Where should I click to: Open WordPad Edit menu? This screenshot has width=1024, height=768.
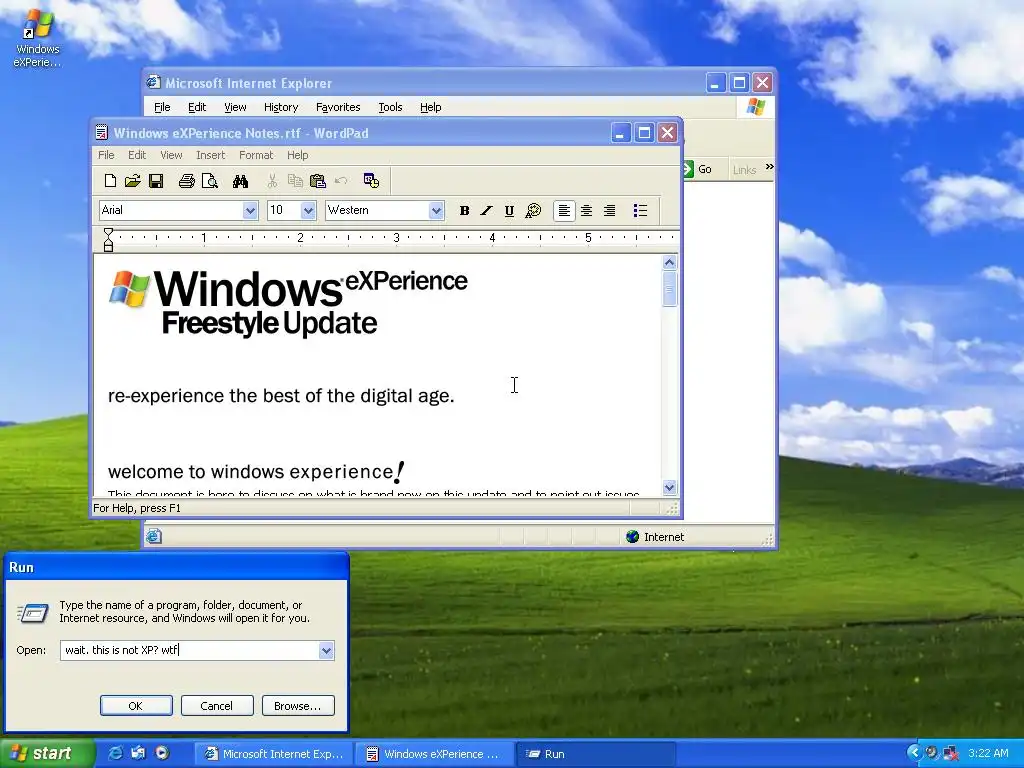point(136,155)
